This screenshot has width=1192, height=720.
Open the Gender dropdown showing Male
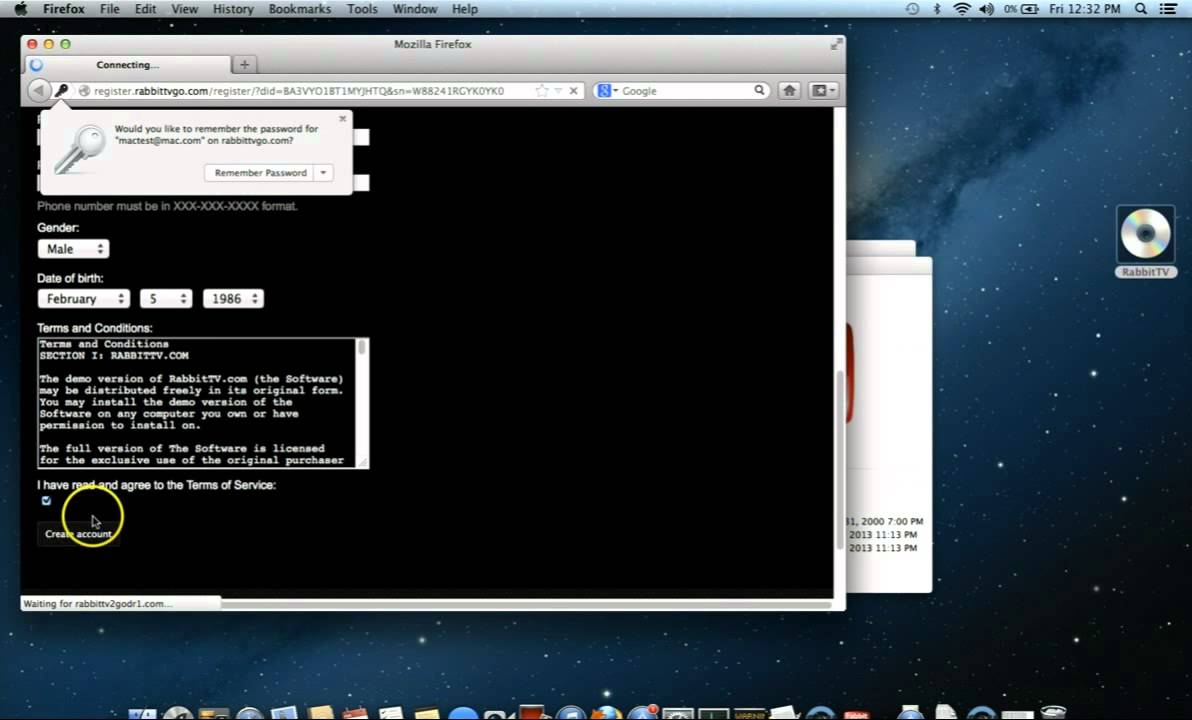click(73, 248)
